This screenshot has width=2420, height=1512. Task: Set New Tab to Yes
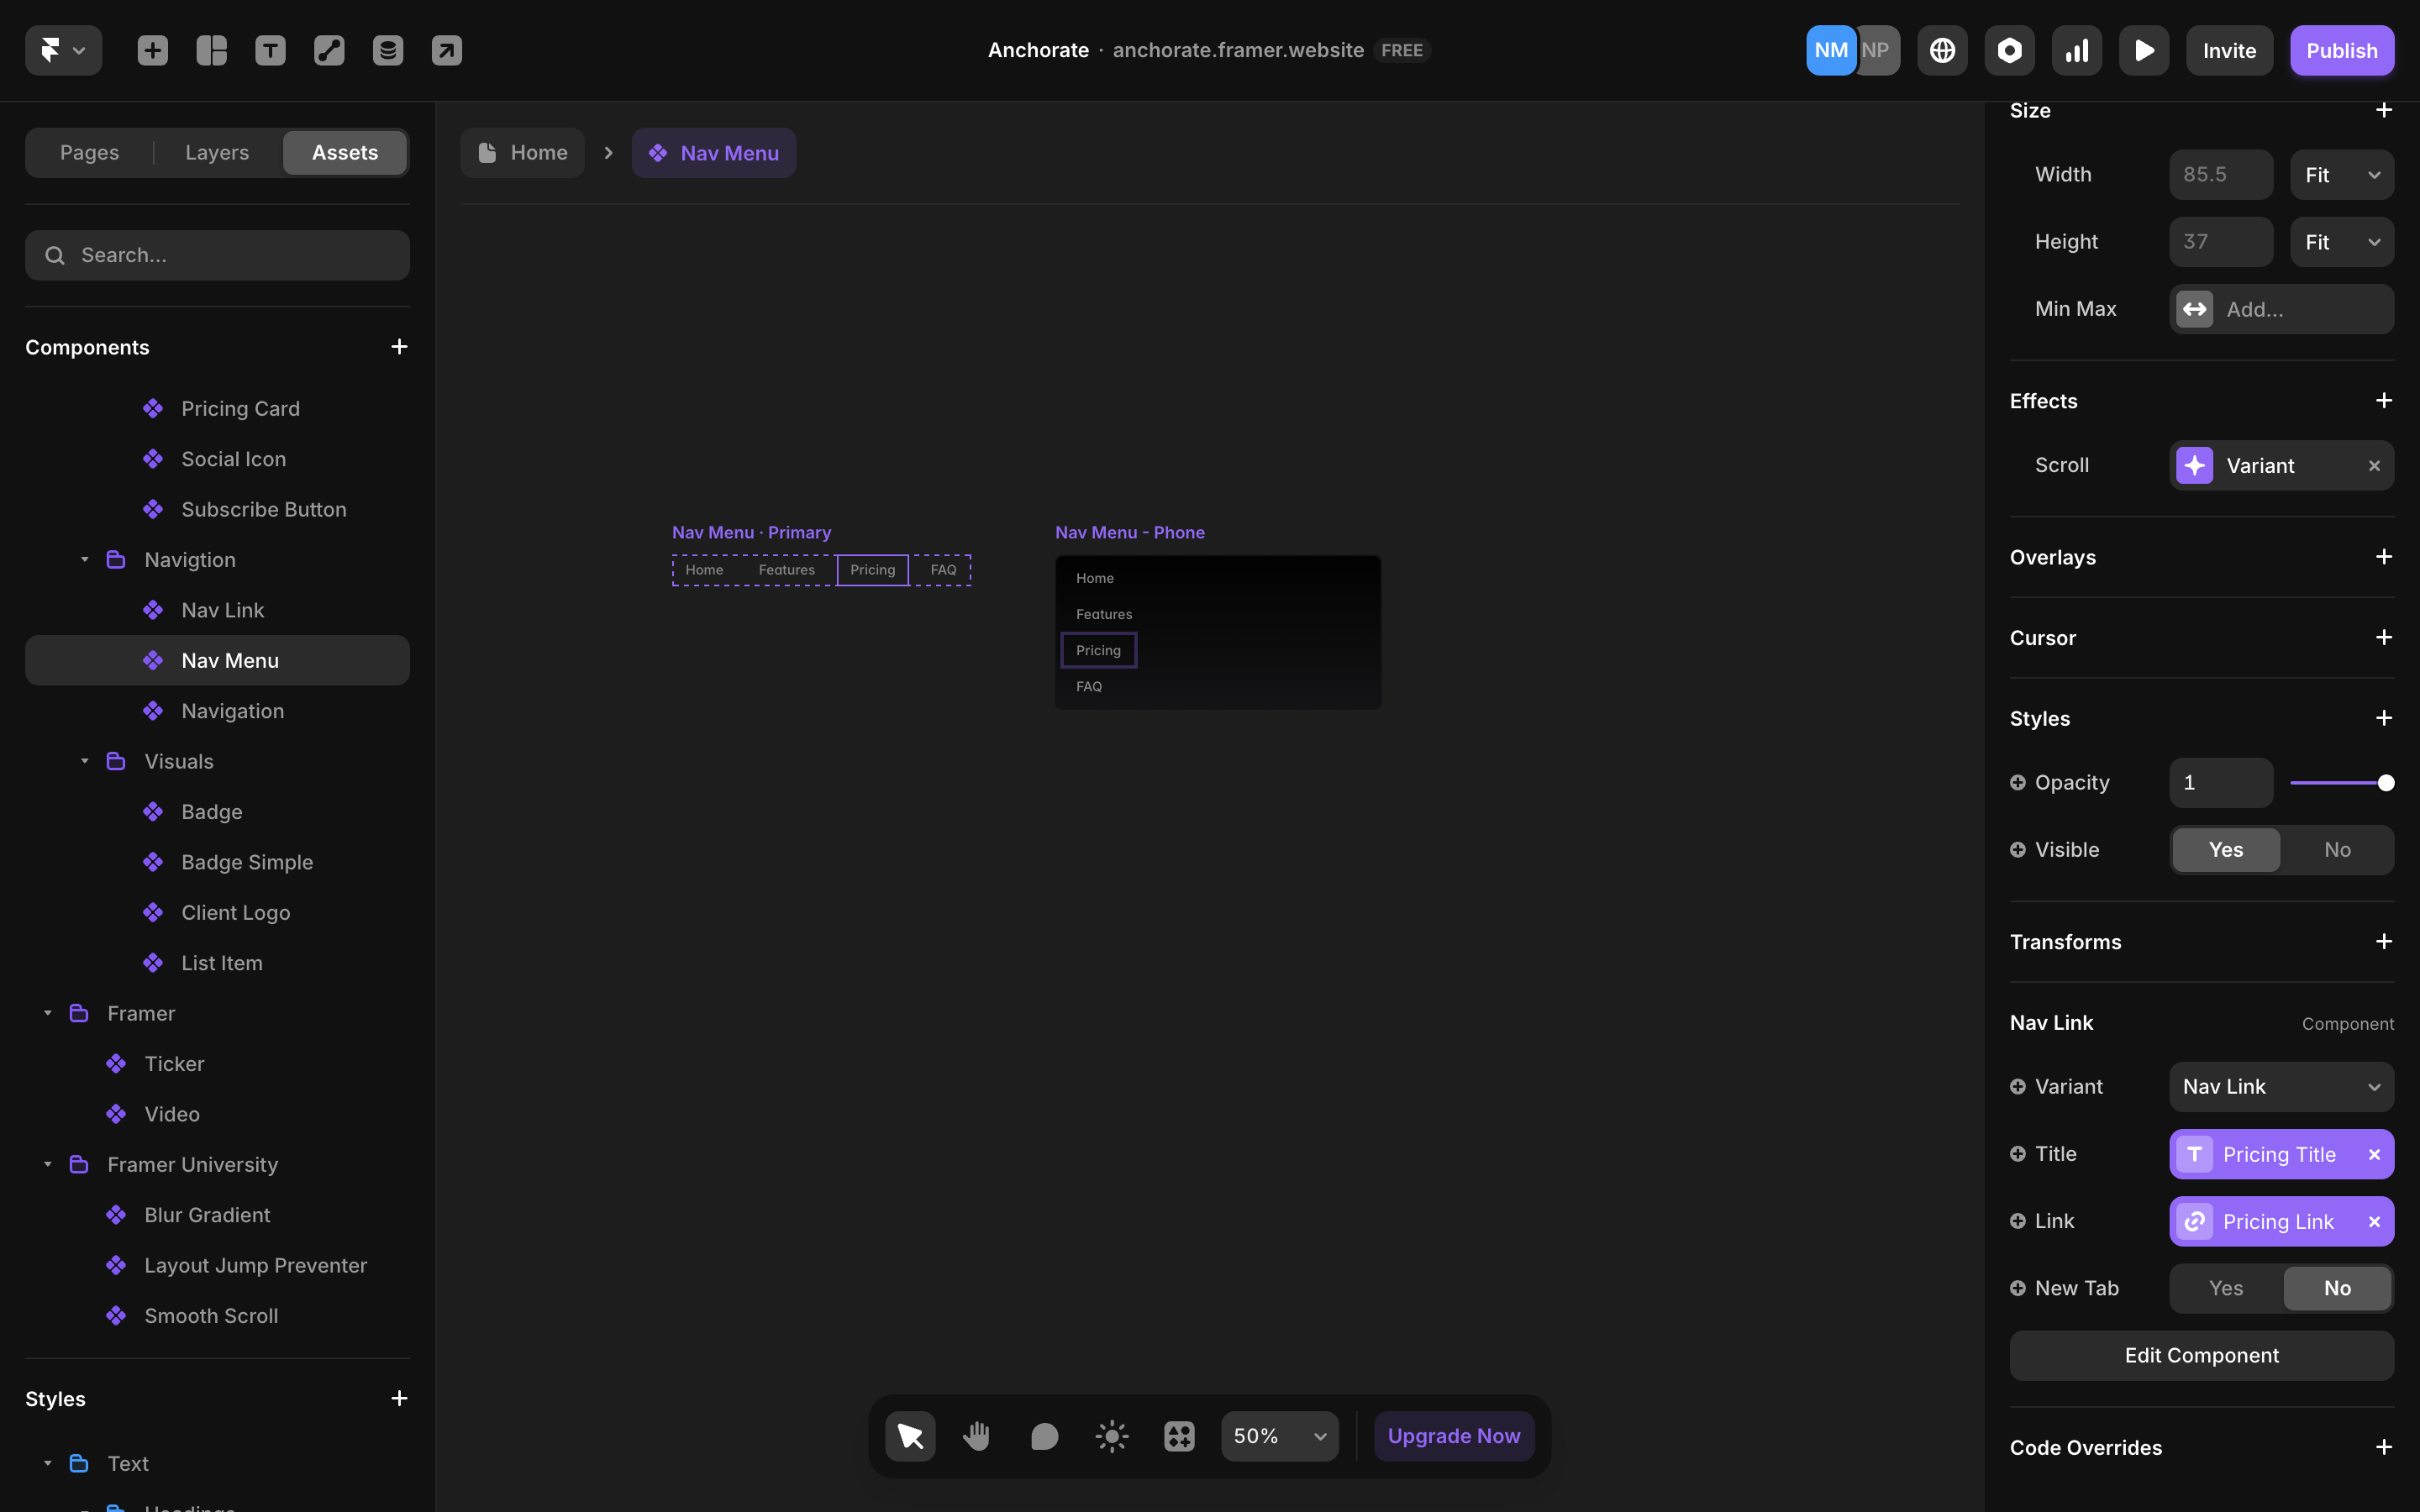(2225, 1288)
